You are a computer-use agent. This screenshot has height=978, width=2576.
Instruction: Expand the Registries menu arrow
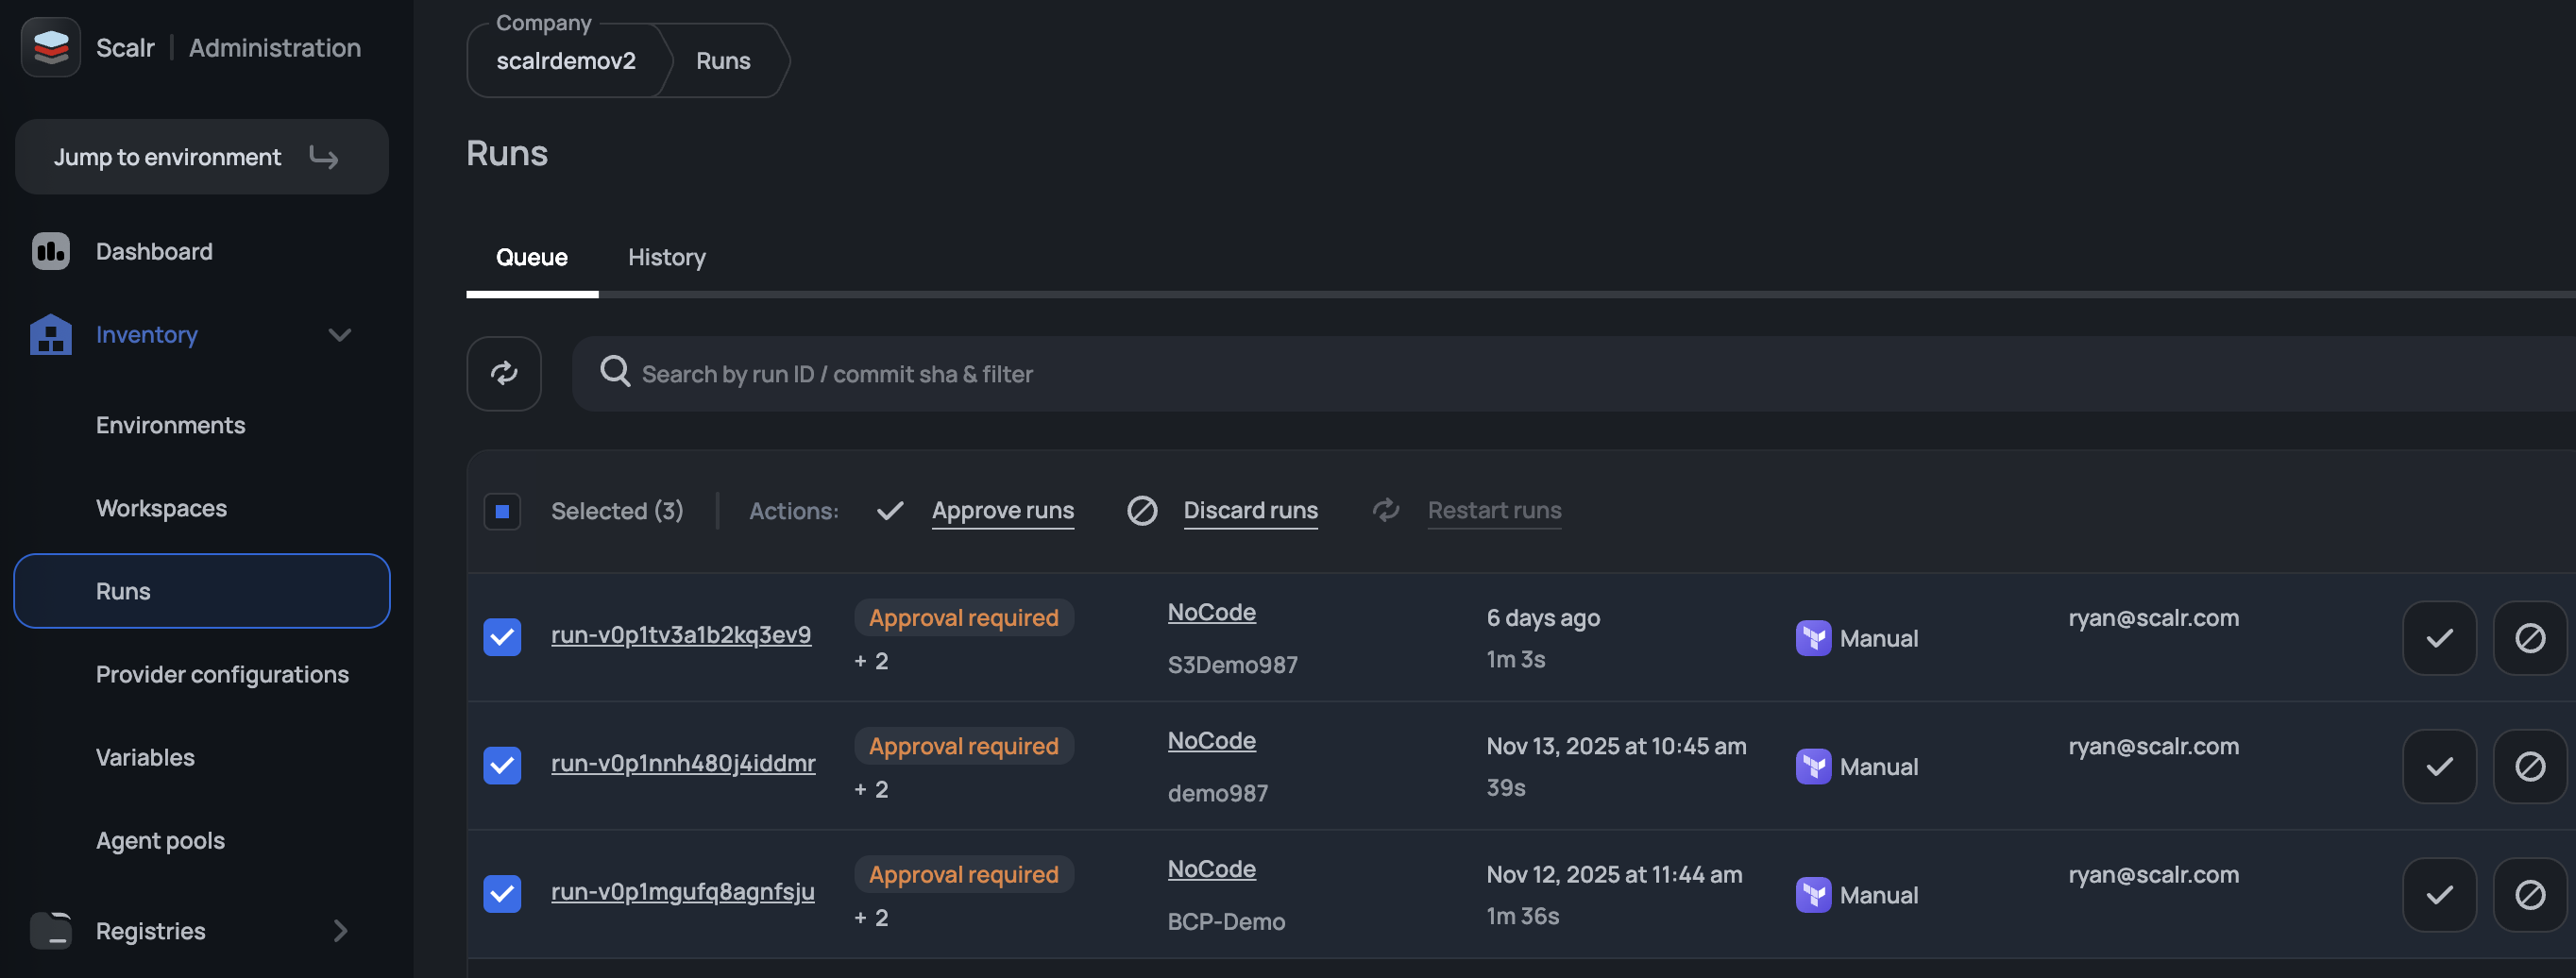click(x=340, y=930)
